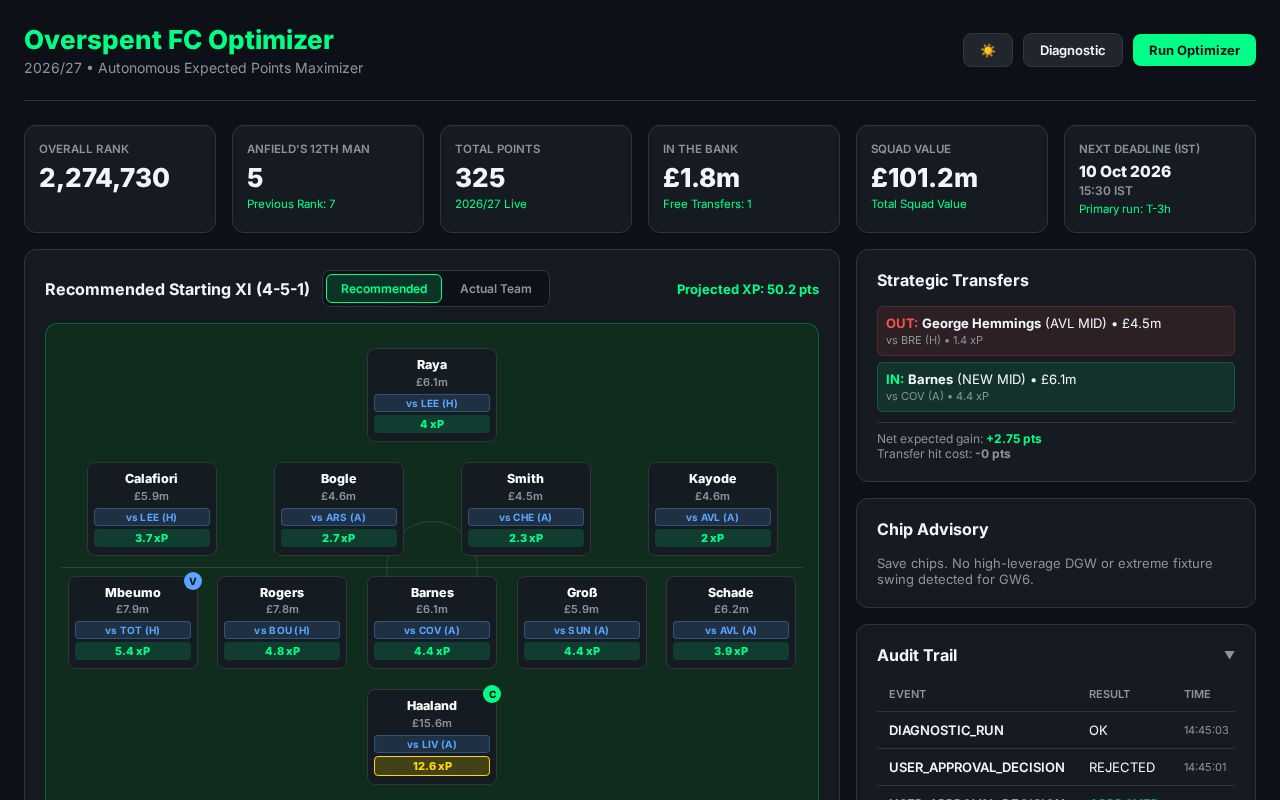
Task: Click the In The Bank stat card
Action: 744,179
